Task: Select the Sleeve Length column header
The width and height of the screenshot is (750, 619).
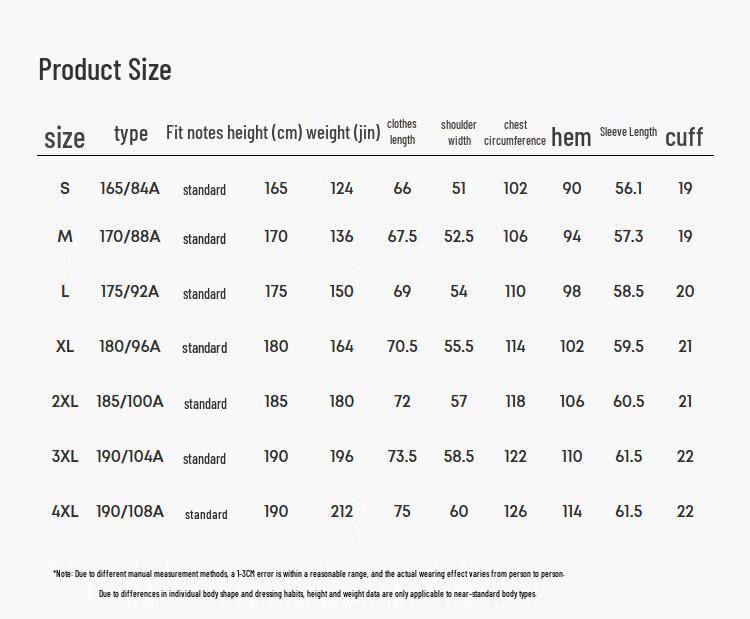Action: point(628,132)
